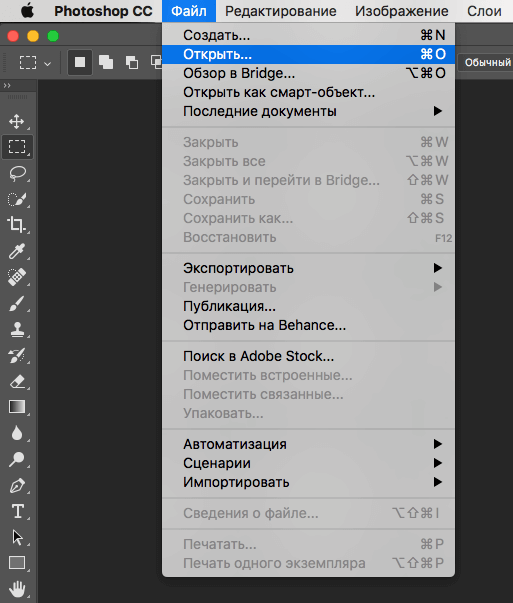
Task: Open the Apple menu
Action: coord(27,11)
